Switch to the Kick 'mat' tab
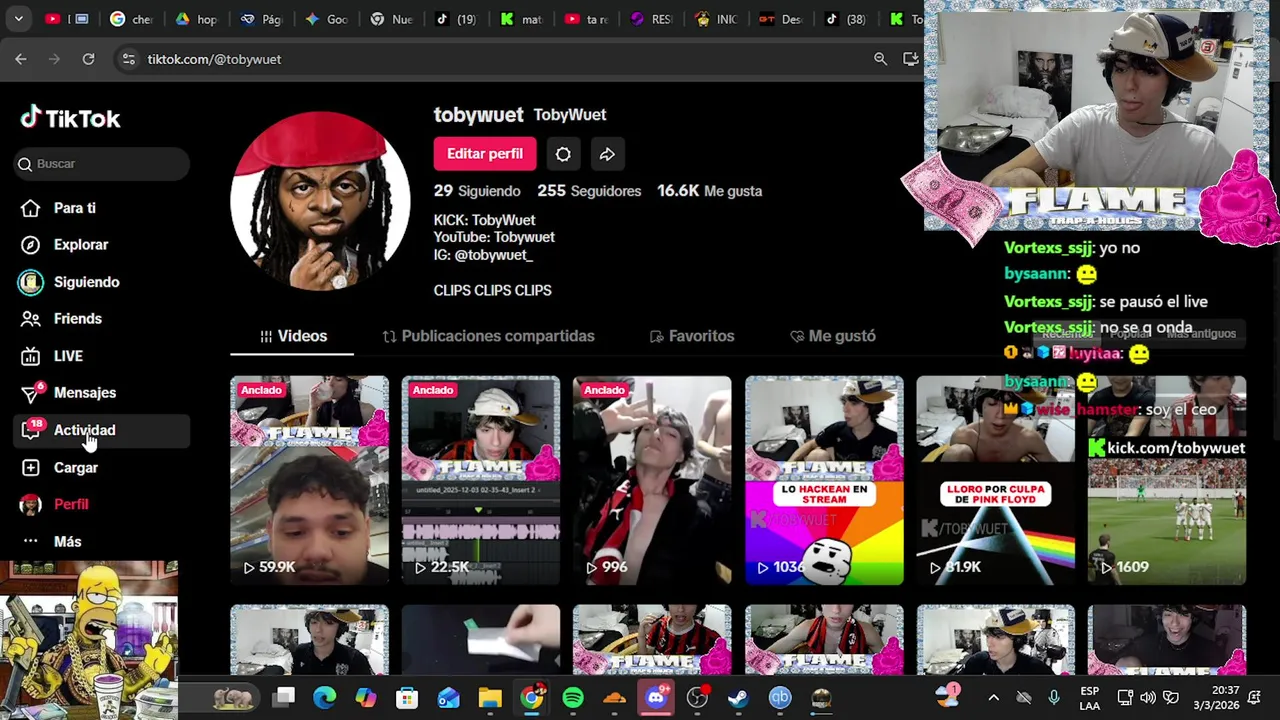This screenshot has height=720, width=1280. pos(521,19)
